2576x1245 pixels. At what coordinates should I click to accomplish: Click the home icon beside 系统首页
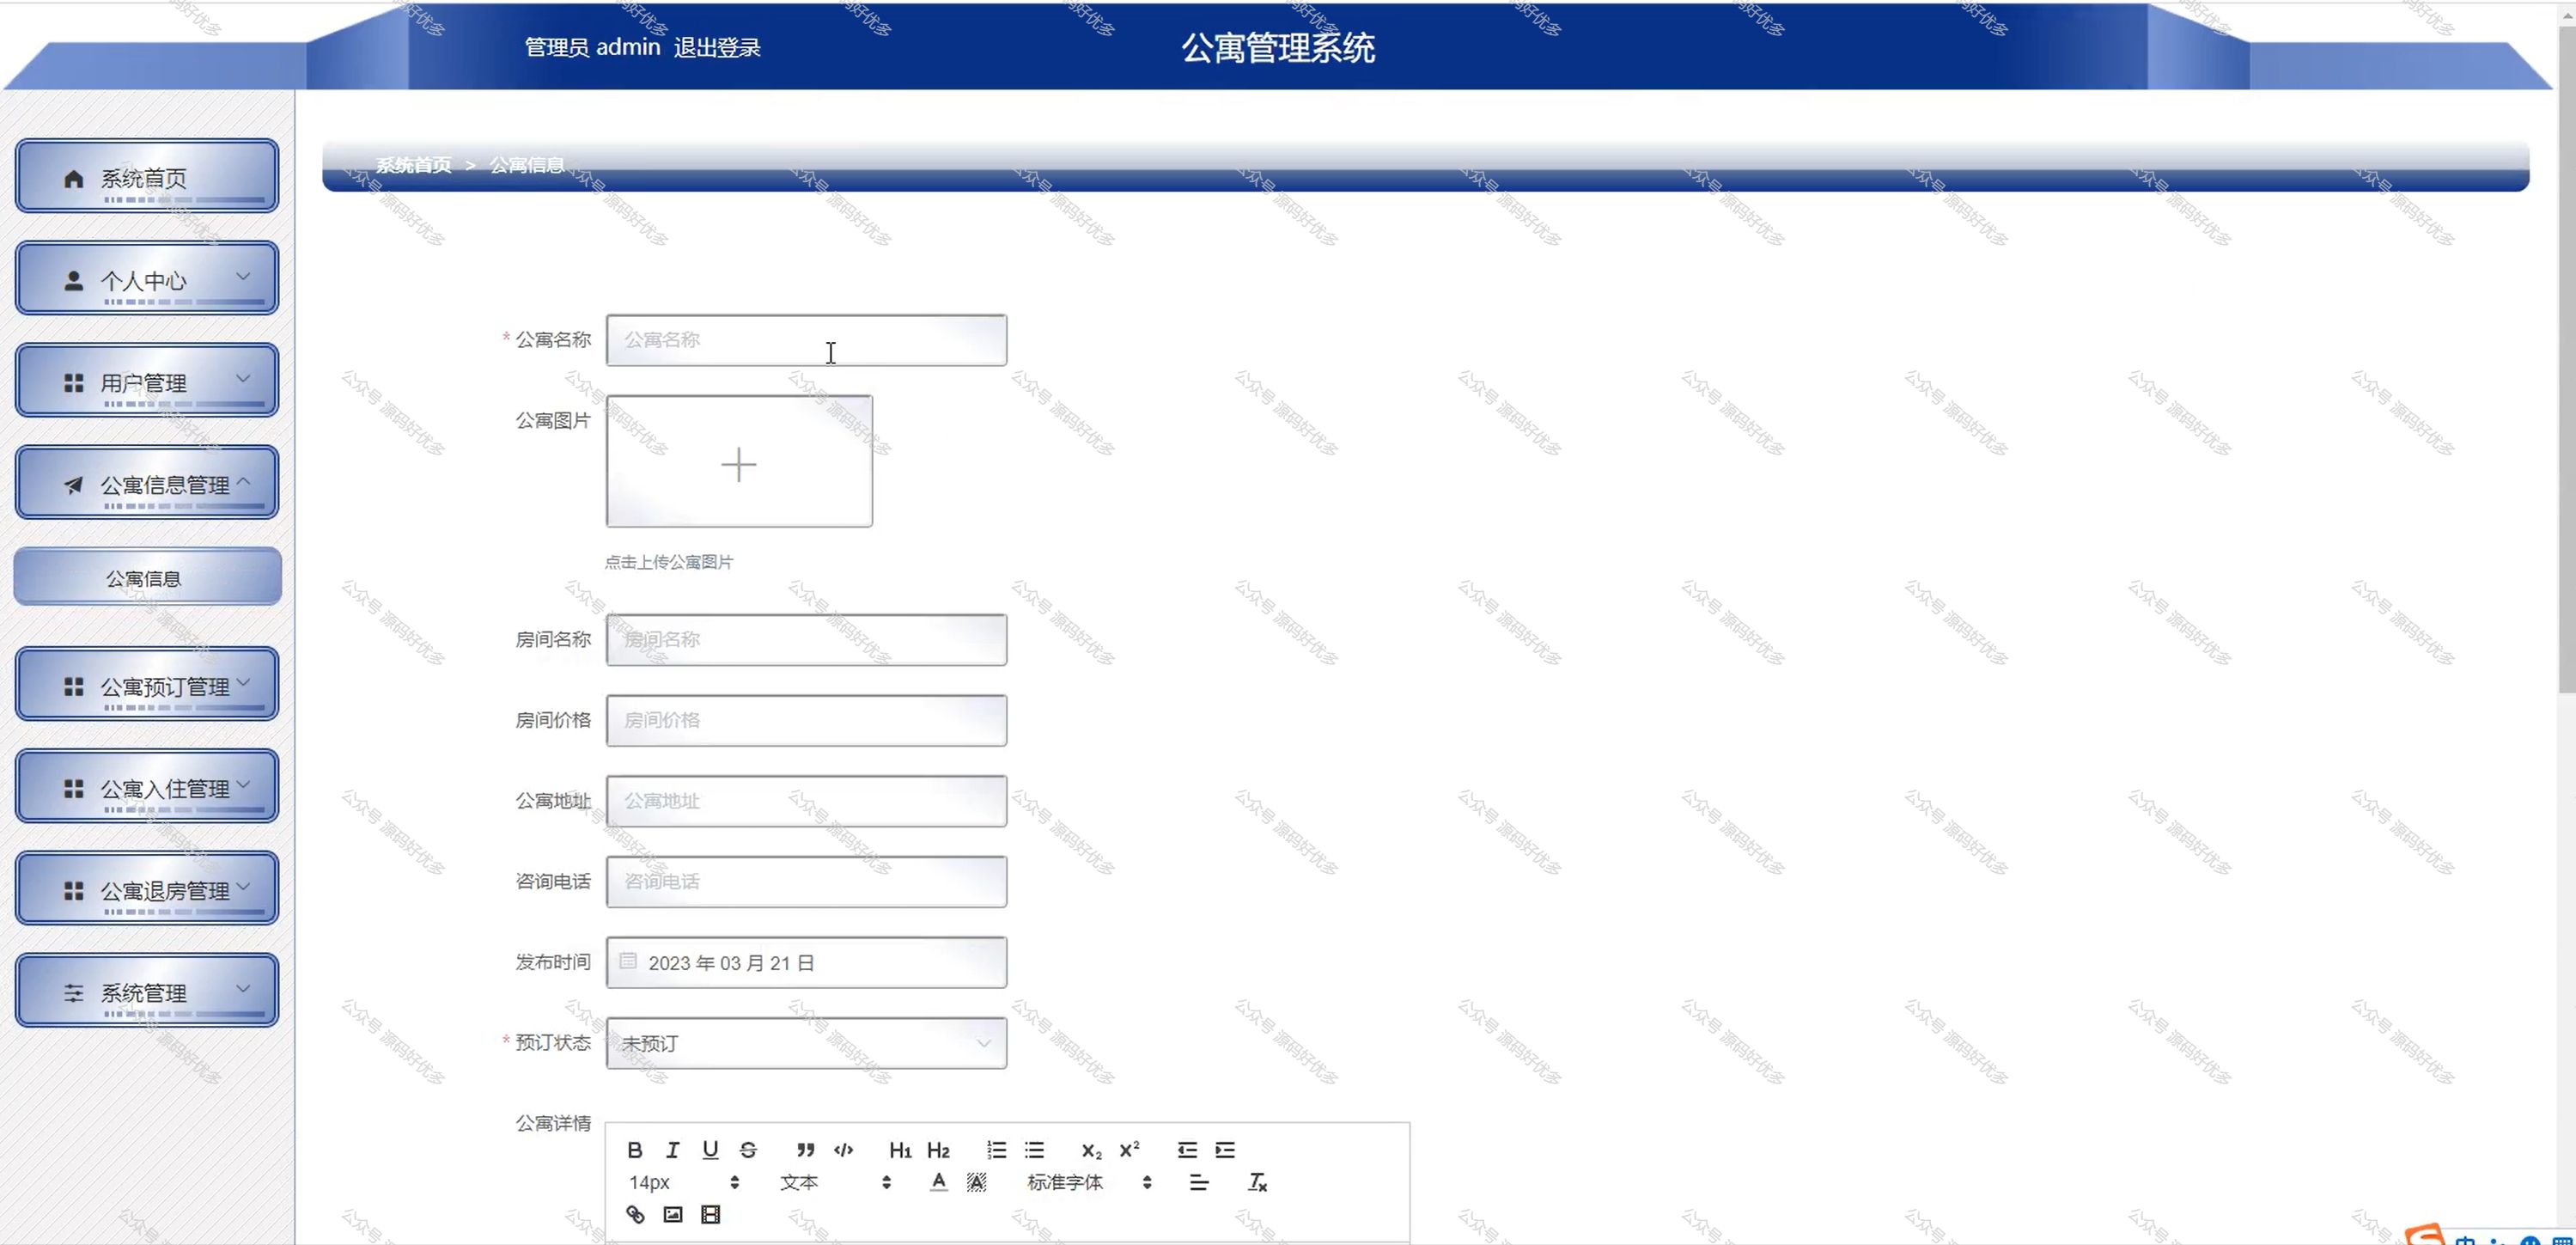73,179
